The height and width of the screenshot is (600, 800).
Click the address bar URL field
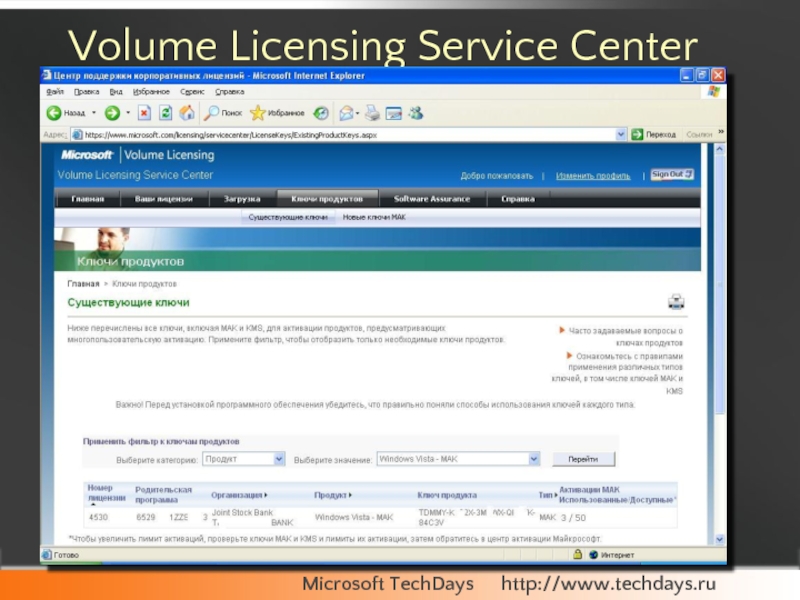click(349, 135)
